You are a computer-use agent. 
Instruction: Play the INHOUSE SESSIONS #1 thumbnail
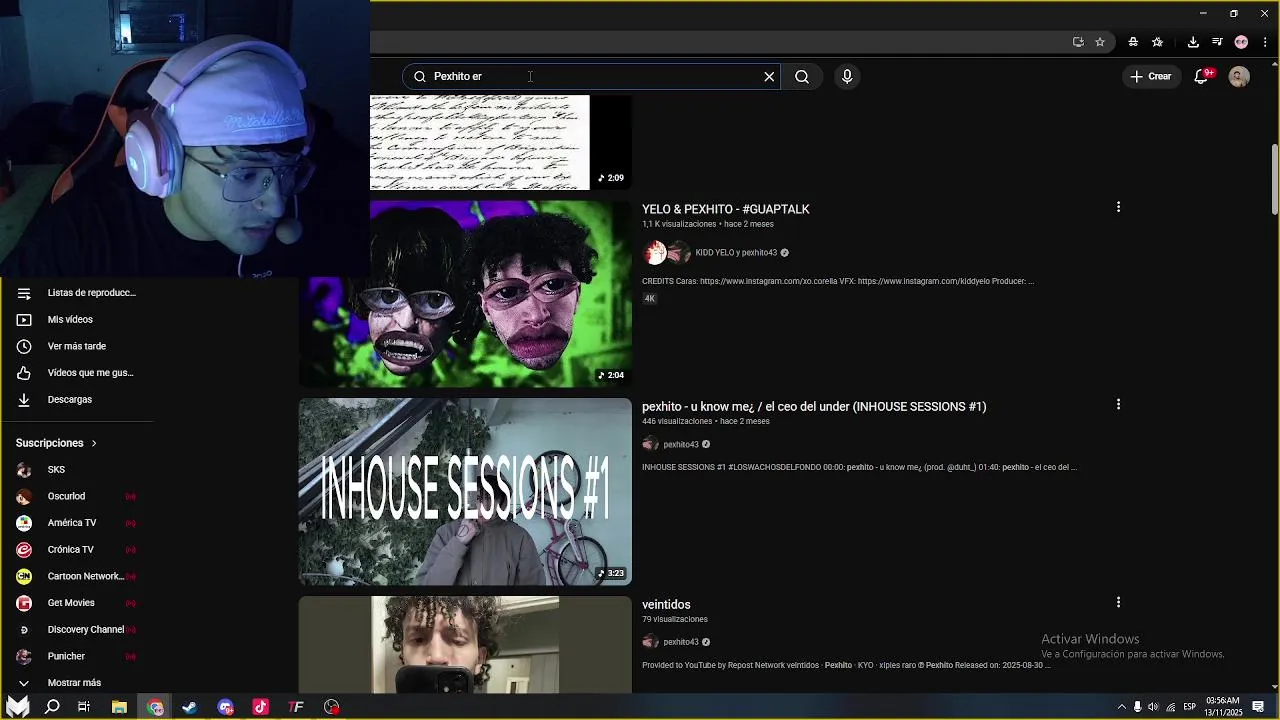pos(465,492)
